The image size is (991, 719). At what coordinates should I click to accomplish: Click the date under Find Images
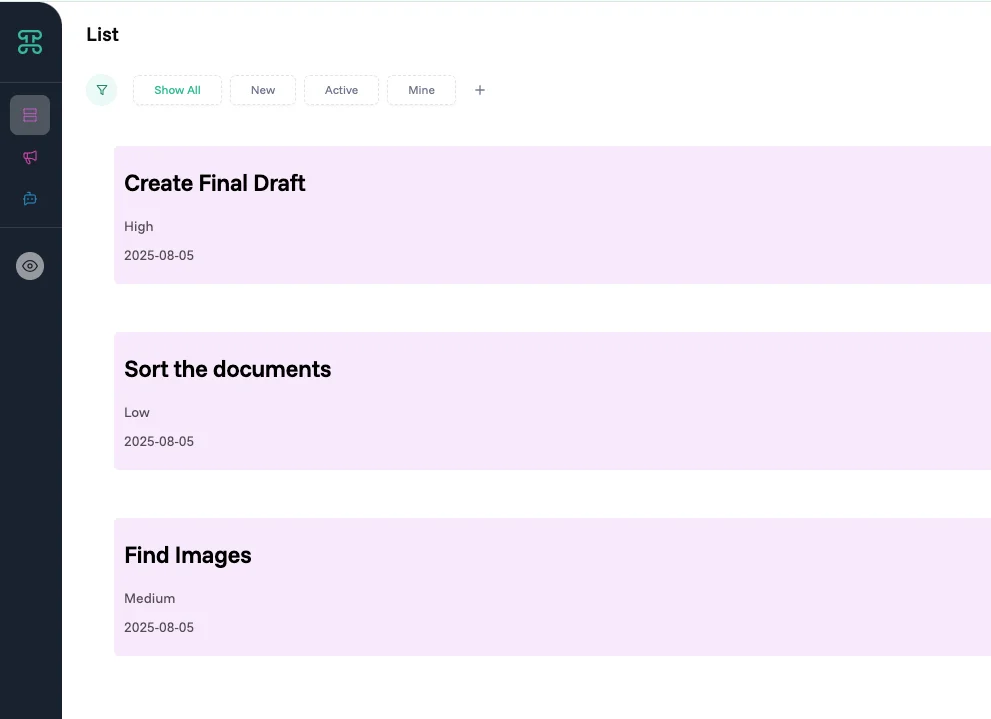pos(159,628)
